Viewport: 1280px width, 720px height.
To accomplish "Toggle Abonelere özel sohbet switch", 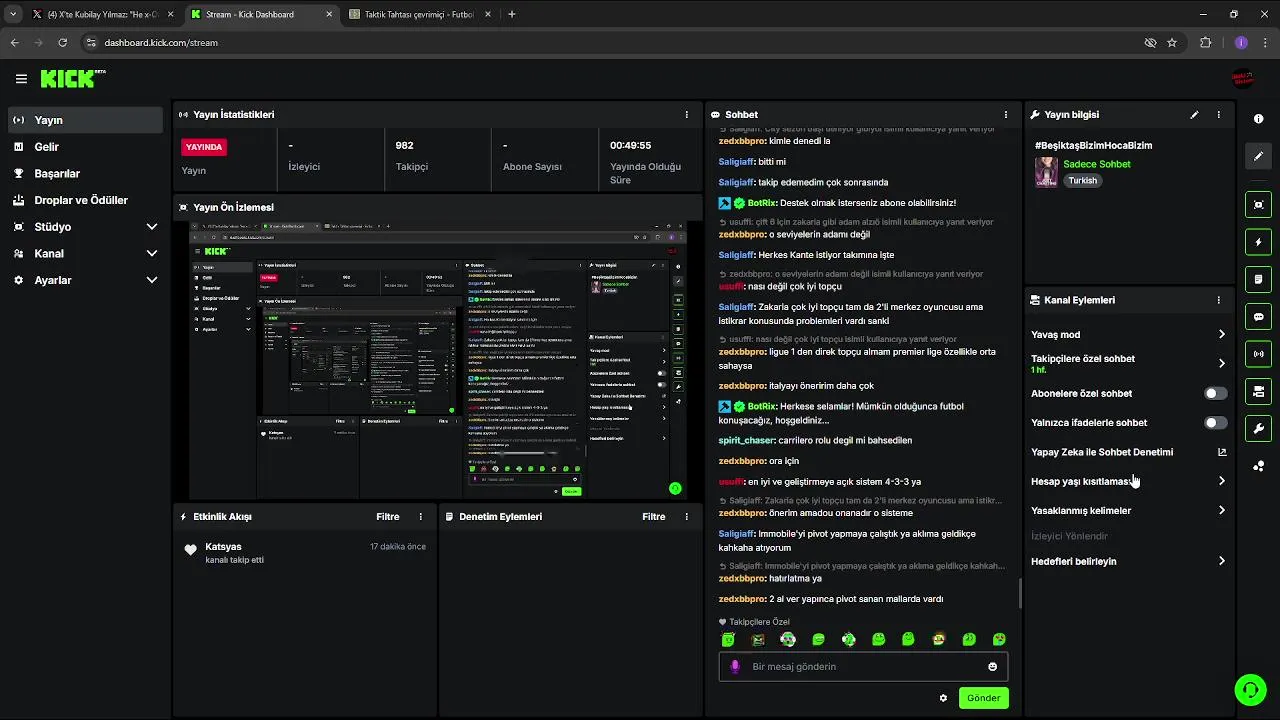I will (1215, 394).
